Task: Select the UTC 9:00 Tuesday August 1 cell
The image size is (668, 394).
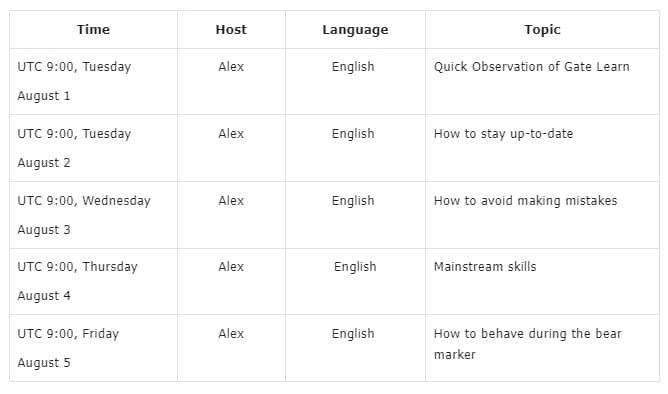Action: (93, 81)
